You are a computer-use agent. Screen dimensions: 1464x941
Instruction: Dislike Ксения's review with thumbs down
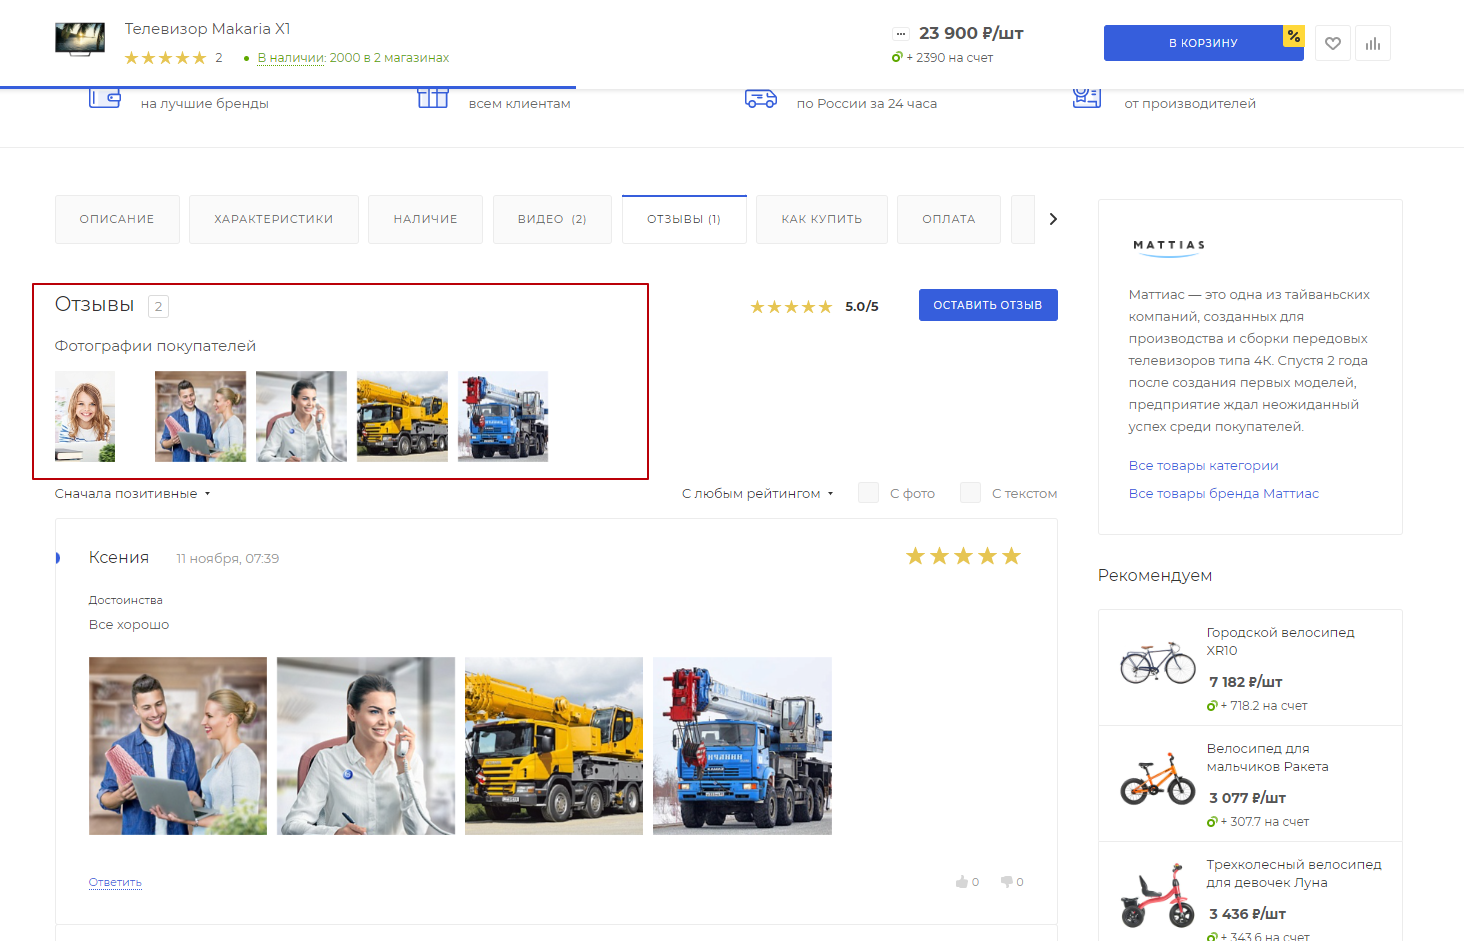pyautogui.click(x=1007, y=882)
